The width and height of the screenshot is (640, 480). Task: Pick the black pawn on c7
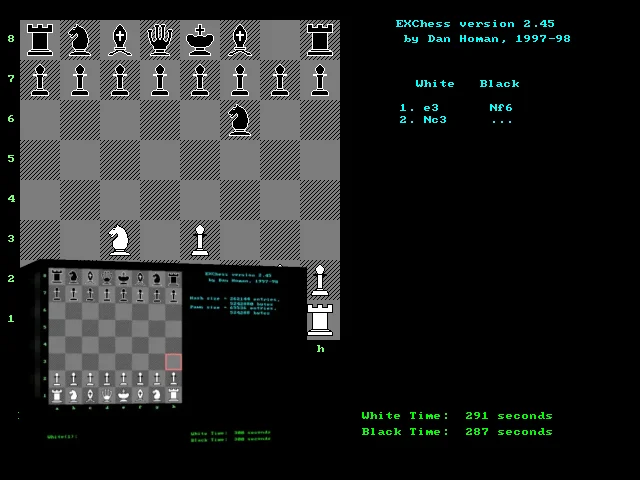pyautogui.click(x=120, y=80)
